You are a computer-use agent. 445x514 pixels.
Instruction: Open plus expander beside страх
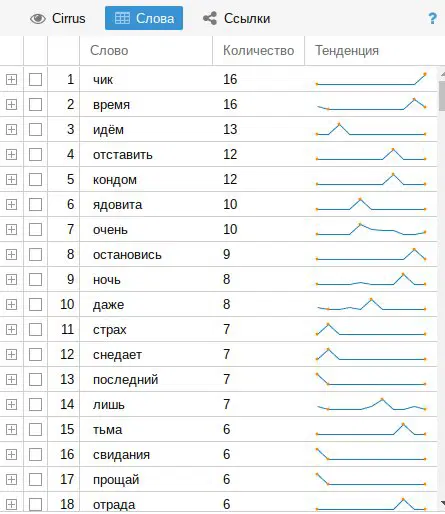coord(11,329)
